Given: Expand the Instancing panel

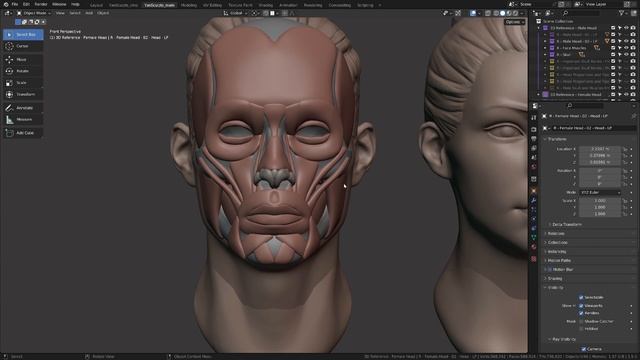Looking at the screenshot, I should [556, 252].
